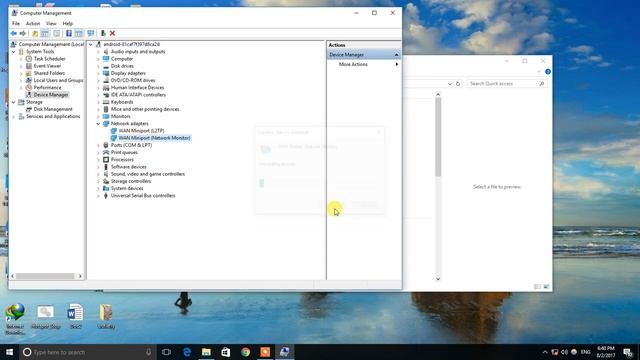Click the Monitors category
Screen dimensions: 640x360
(120, 116)
